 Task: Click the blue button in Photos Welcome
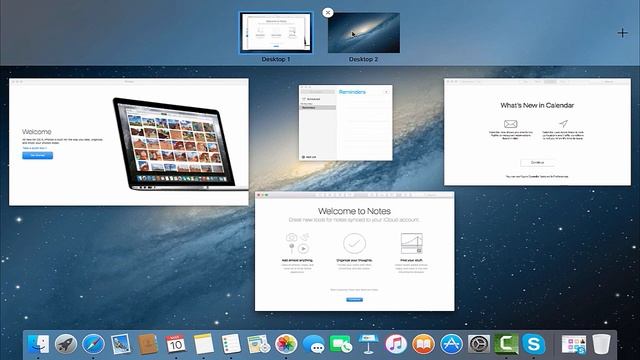pos(38,156)
